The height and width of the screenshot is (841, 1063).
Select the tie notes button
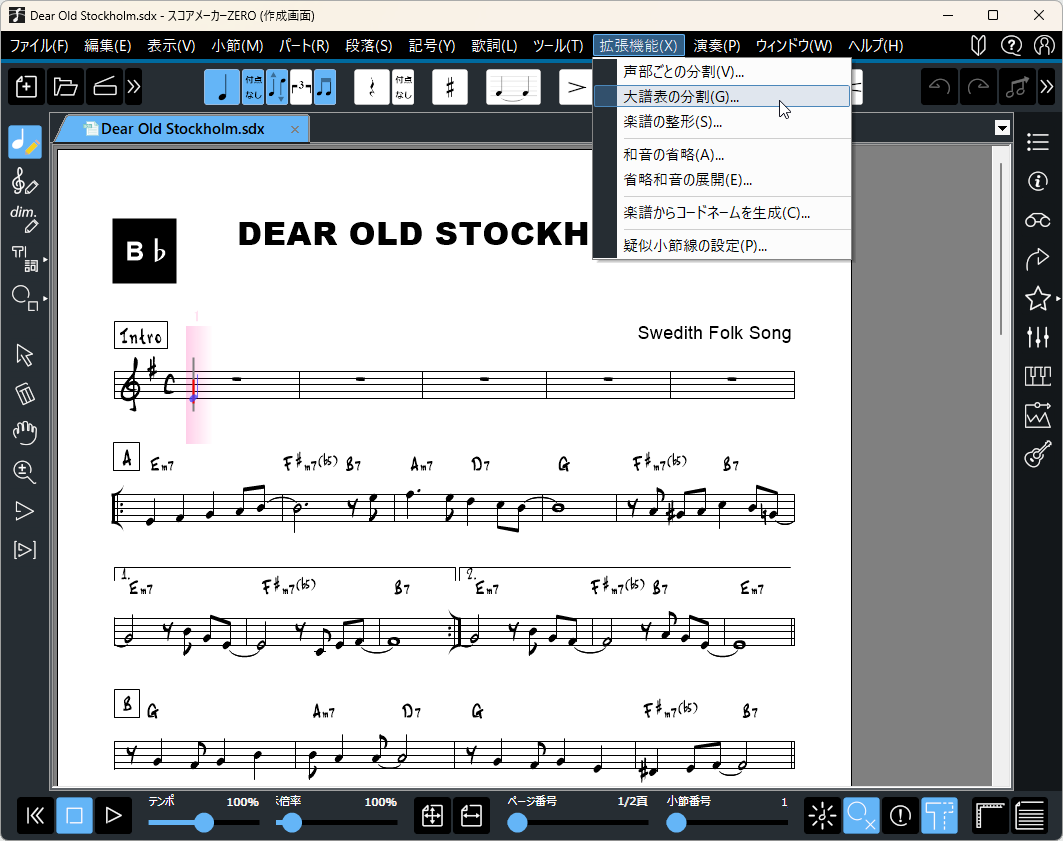[513, 87]
